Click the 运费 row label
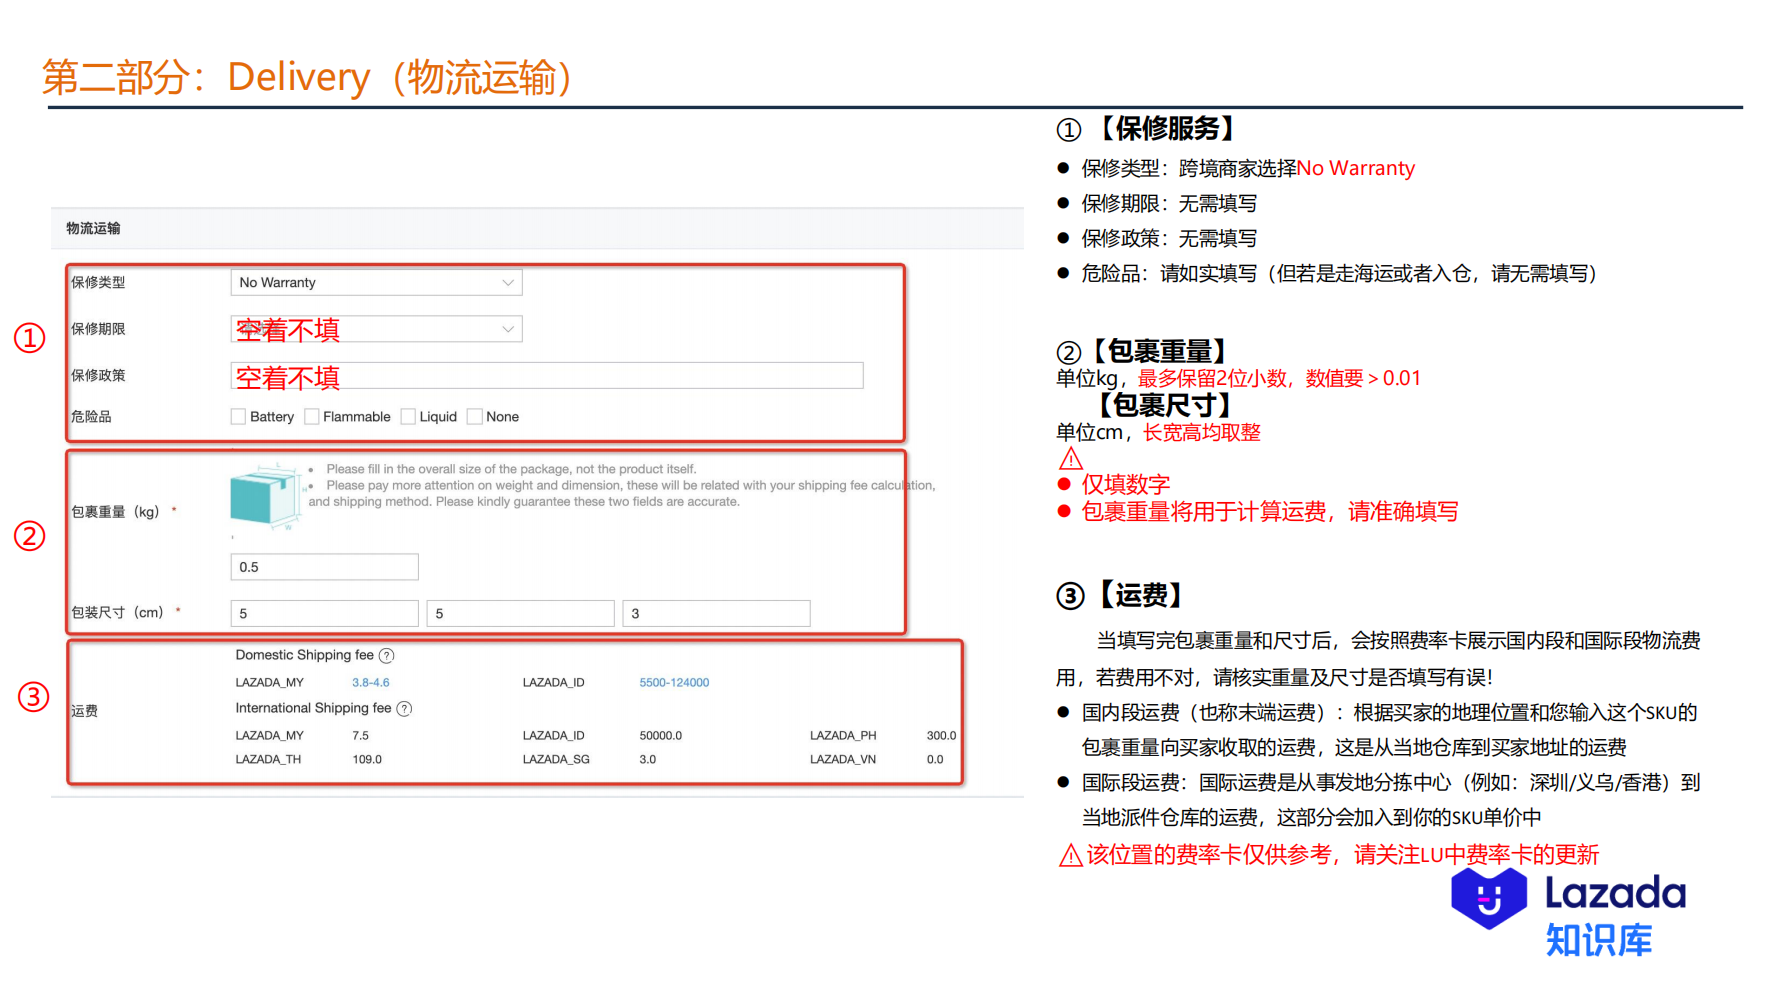Screen dimensions: 1778x1000 coord(84,711)
